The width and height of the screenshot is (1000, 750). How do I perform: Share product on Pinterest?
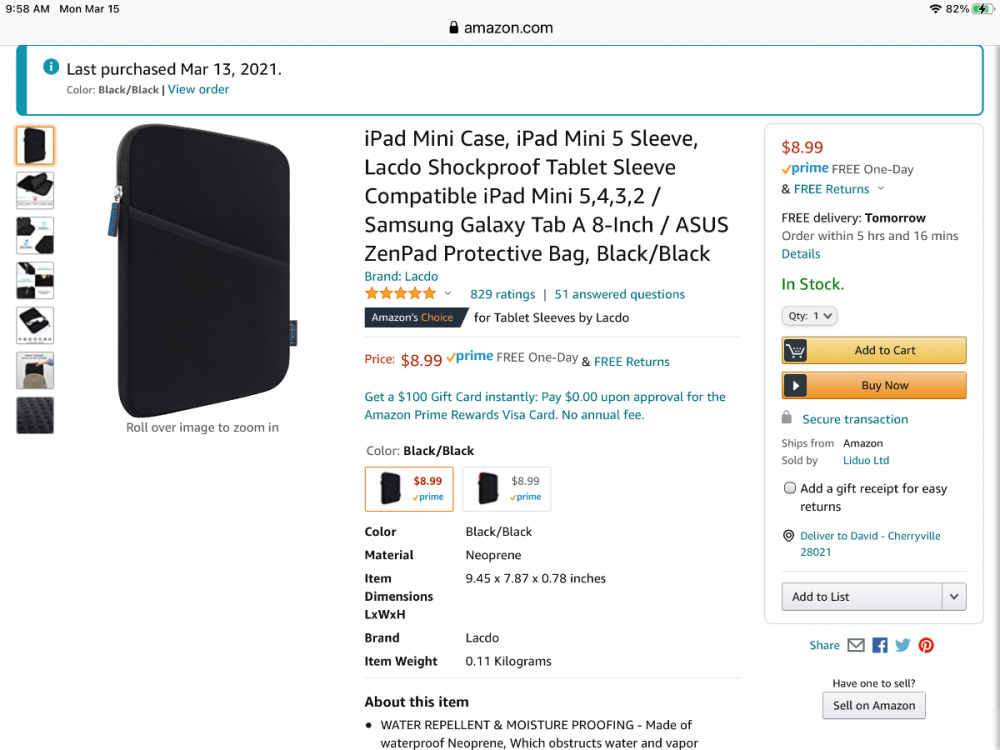(x=926, y=645)
